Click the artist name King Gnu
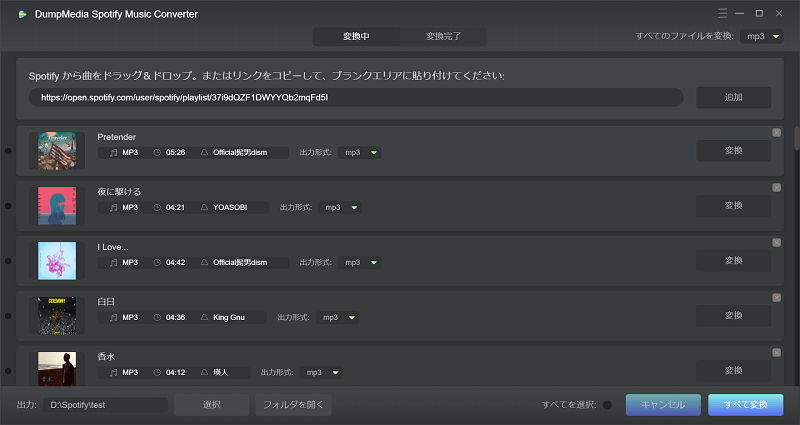The height and width of the screenshot is (425, 800). 229,317
